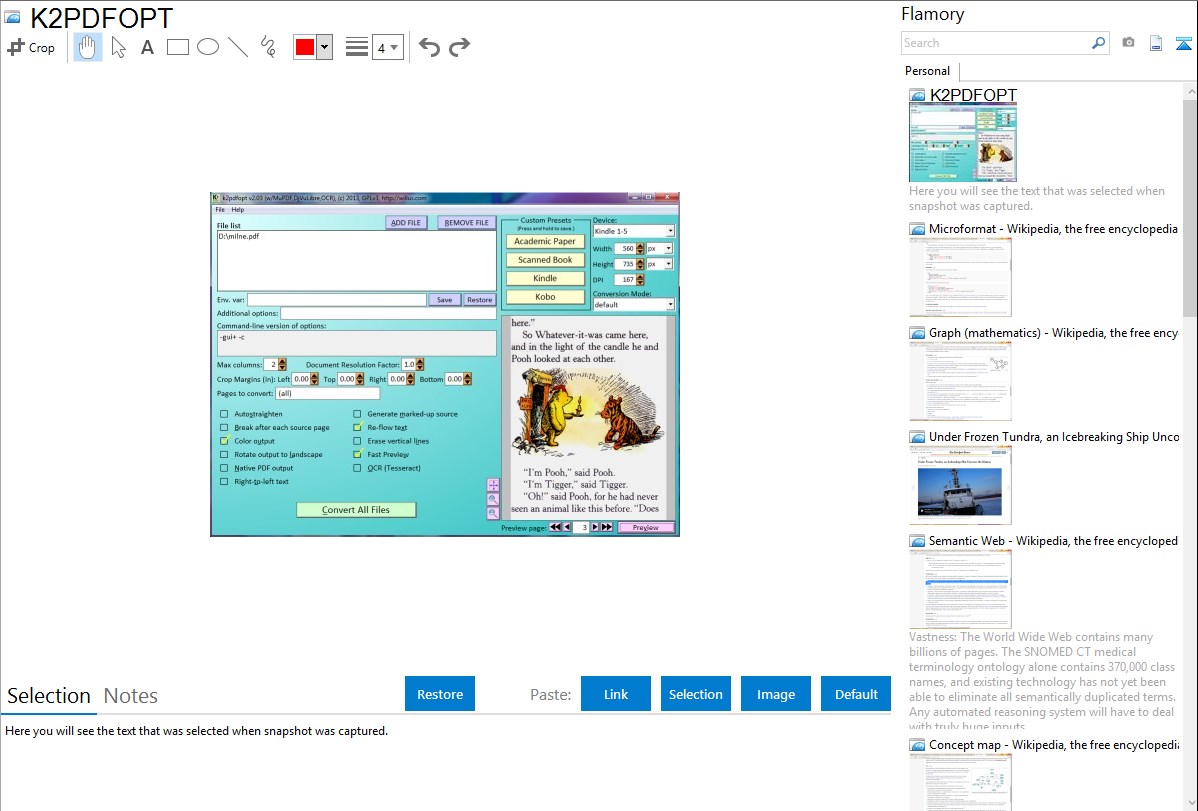Choose the freehand scribble tool

pos(268,47)
